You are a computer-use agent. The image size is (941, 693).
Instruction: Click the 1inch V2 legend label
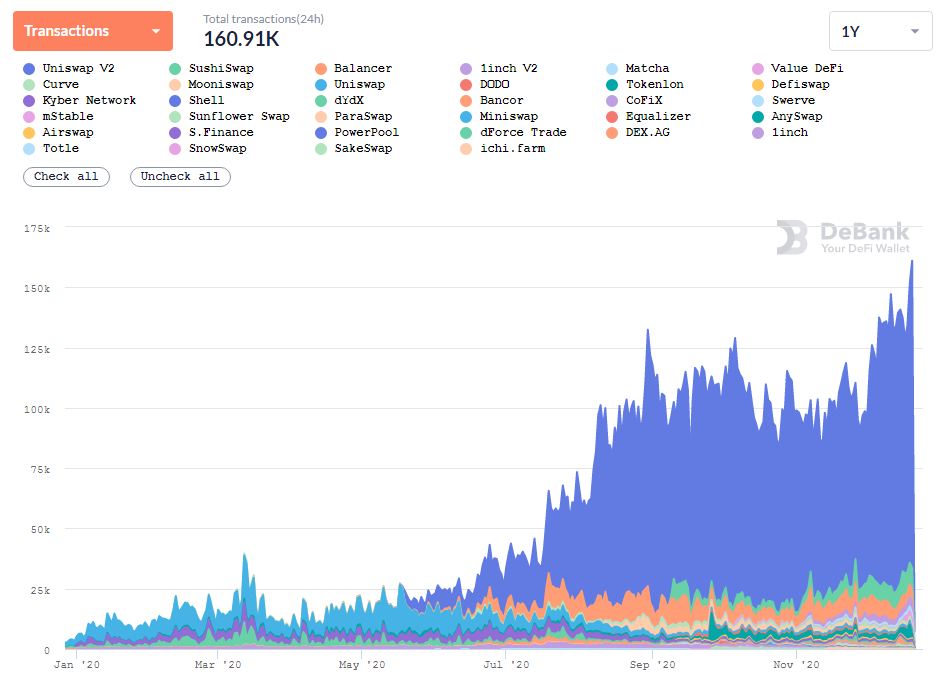pyautogui.click(x=509, y=68)
